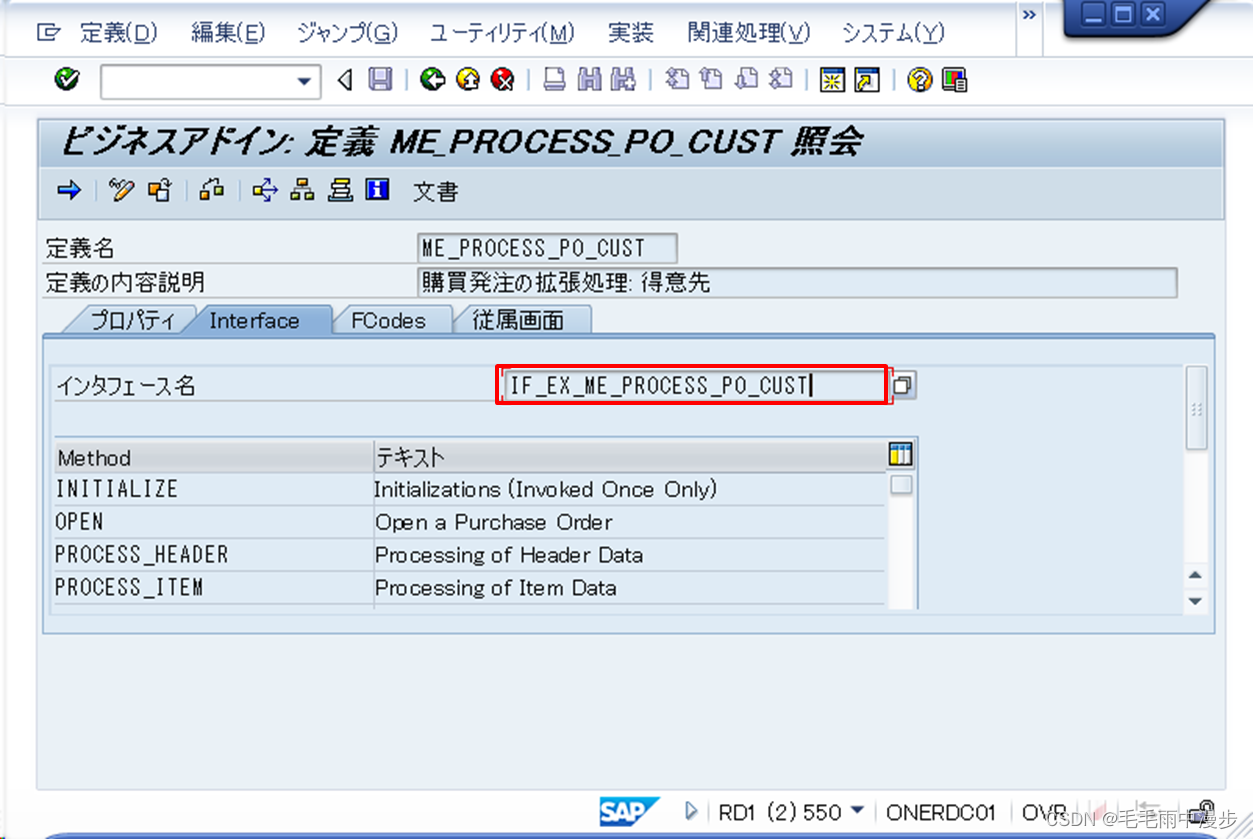Click the blue right-arrow icon in application toolbar
This screenshot has height=839, width=1253.
click(x=69, y=190)
